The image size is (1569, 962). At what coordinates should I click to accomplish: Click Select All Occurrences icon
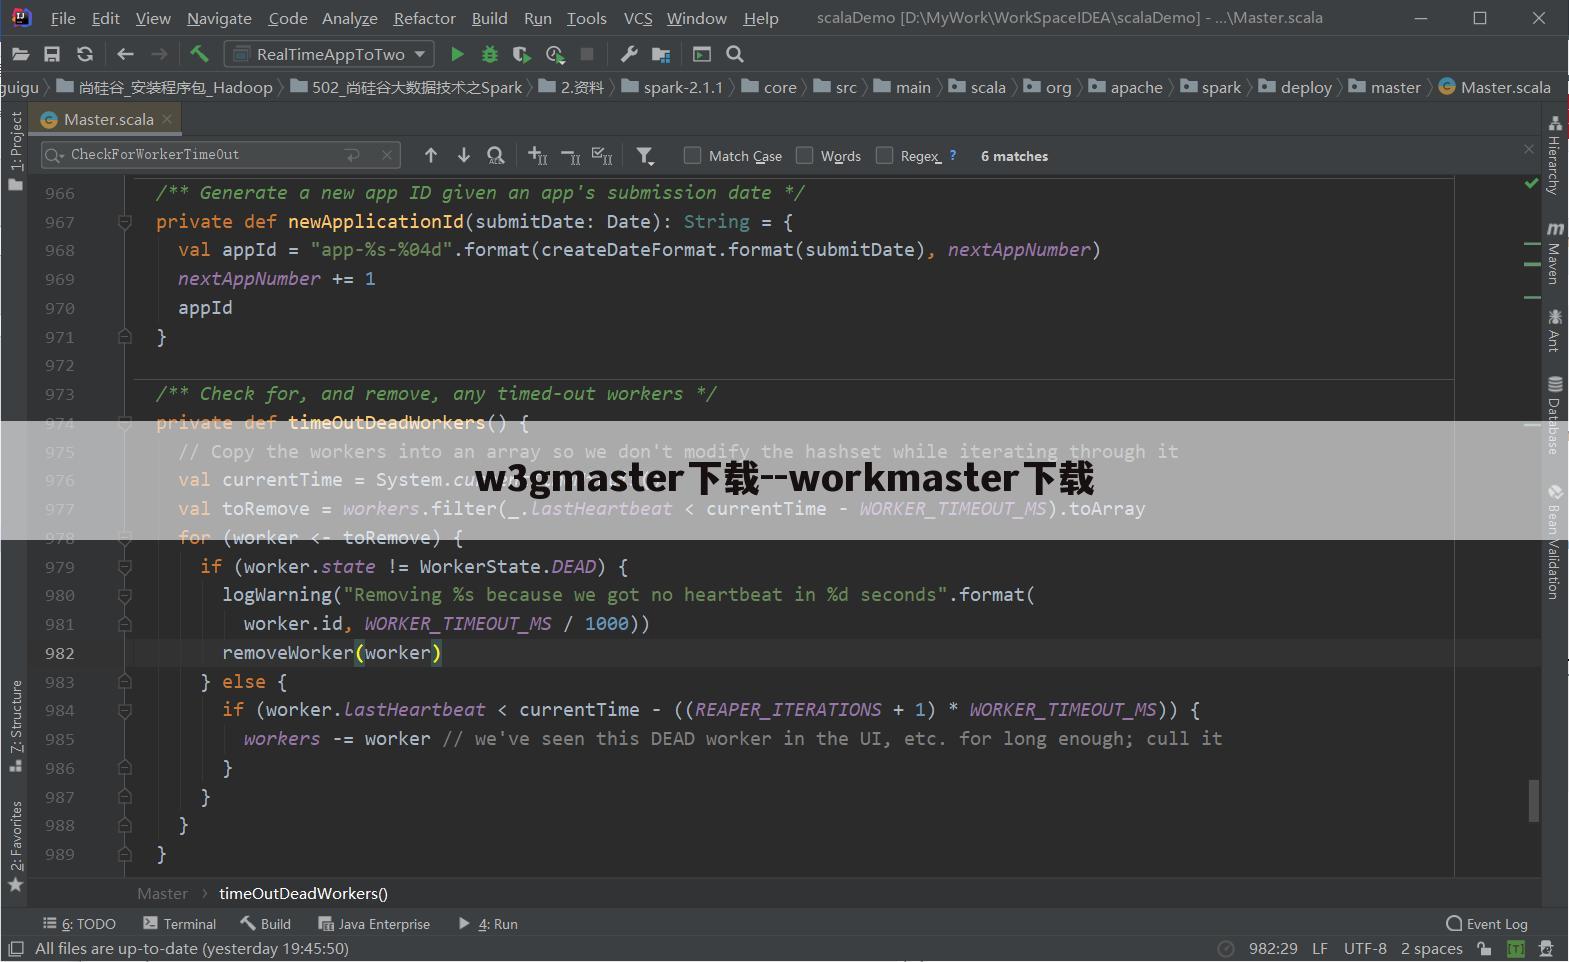pos(602,155)
